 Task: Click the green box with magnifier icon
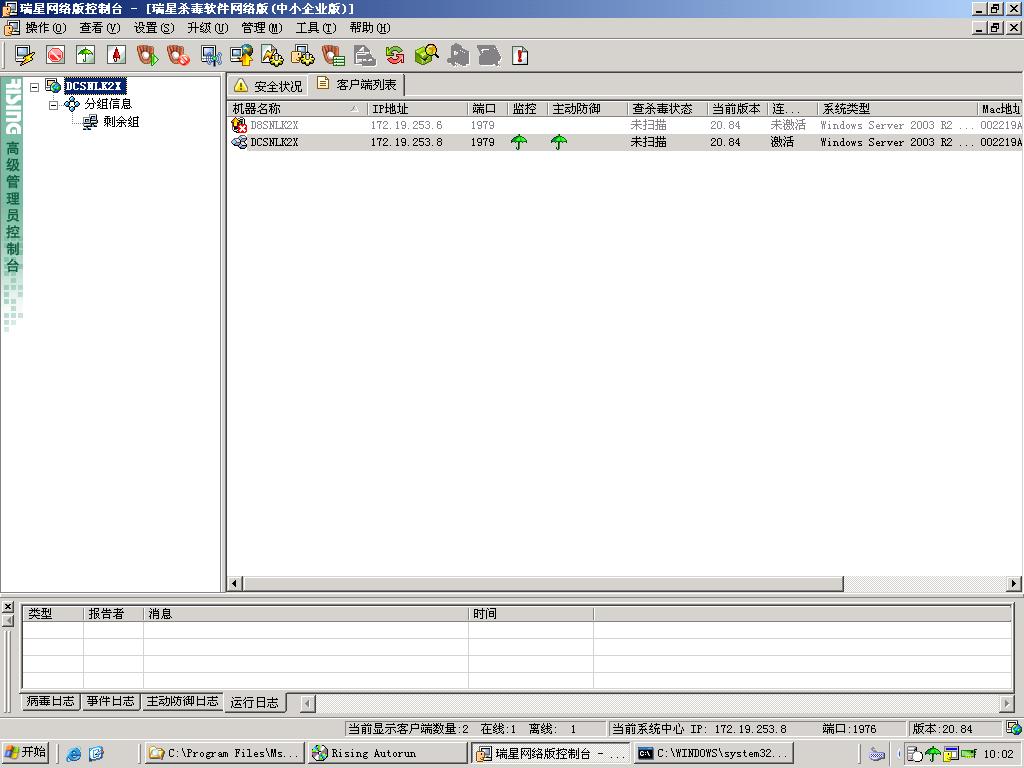point(426,55)
